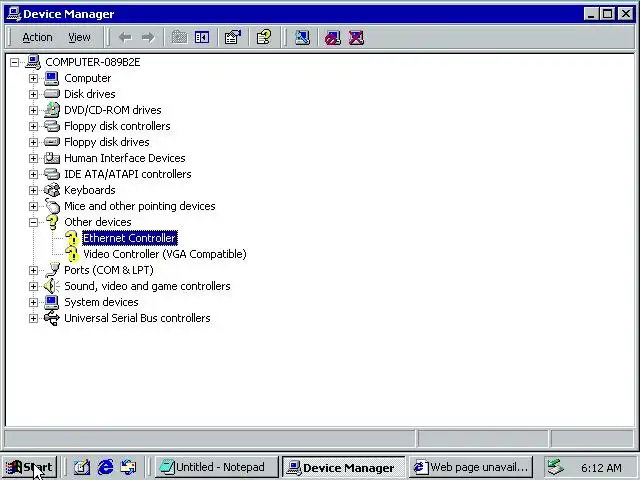
Task: Click the Video Controller warning icon
Action: coord(72,254)
